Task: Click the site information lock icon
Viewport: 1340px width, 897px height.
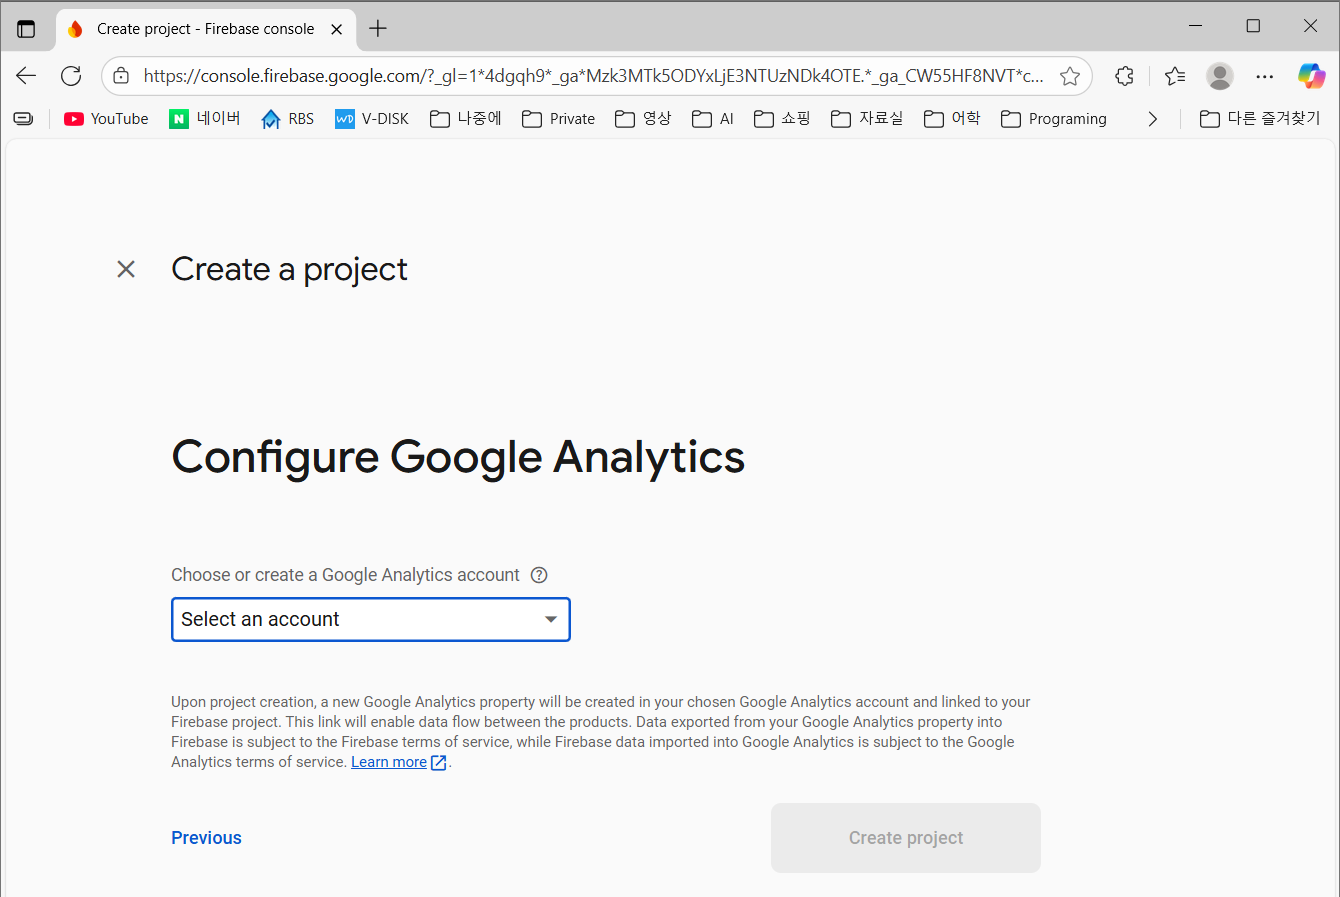Action: (x=121, y=76)
